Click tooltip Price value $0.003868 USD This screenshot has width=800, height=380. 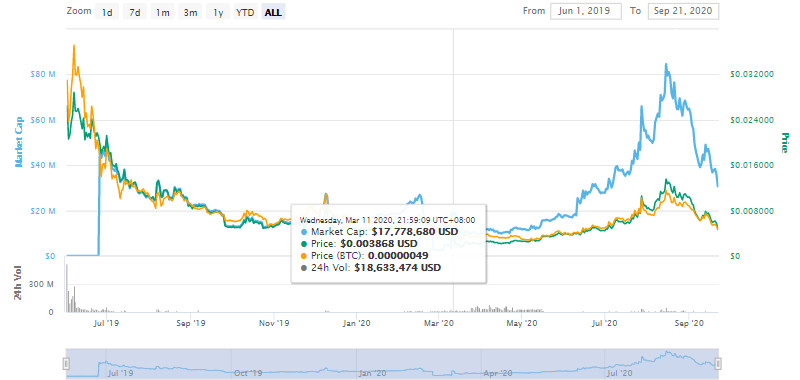pos(379,244)
